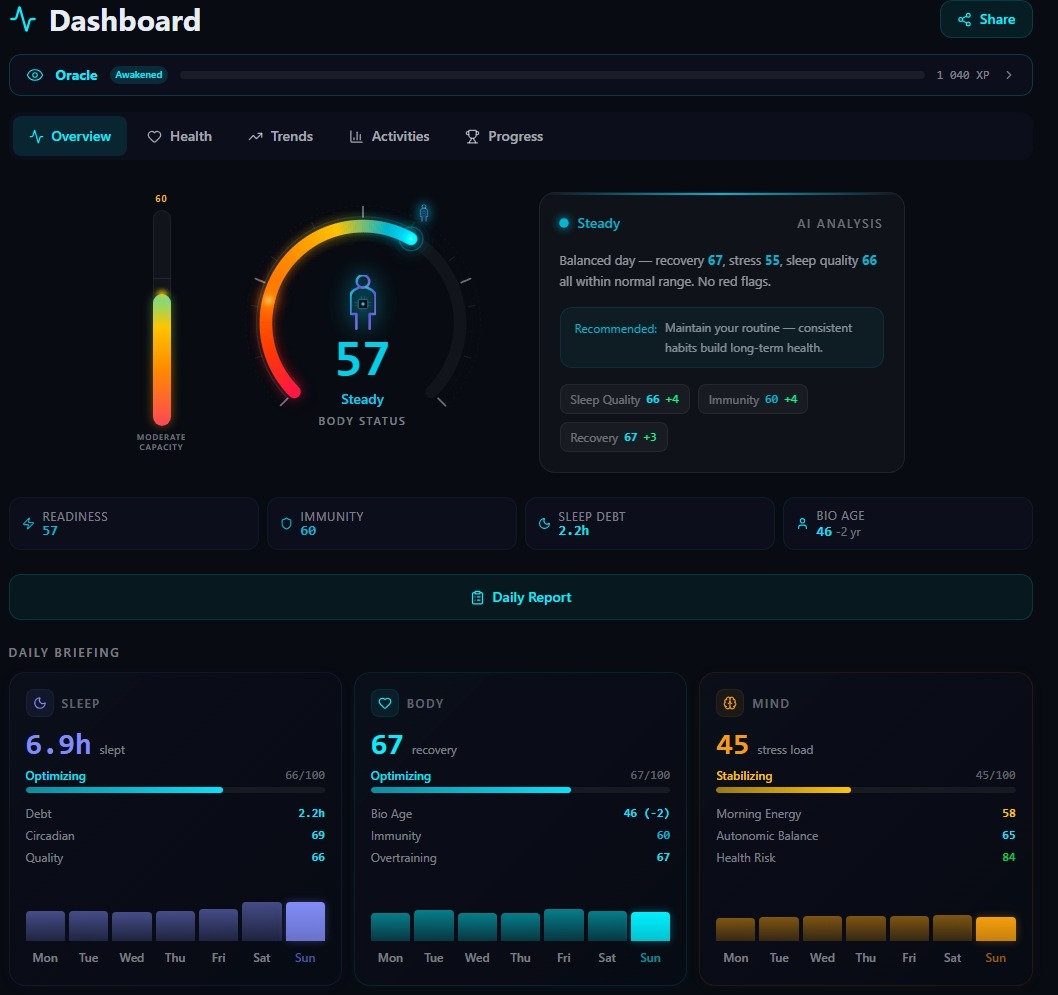Select the Sleep Debt clock icon
This screenshot has width=1058, height=995.
(543, 523)
